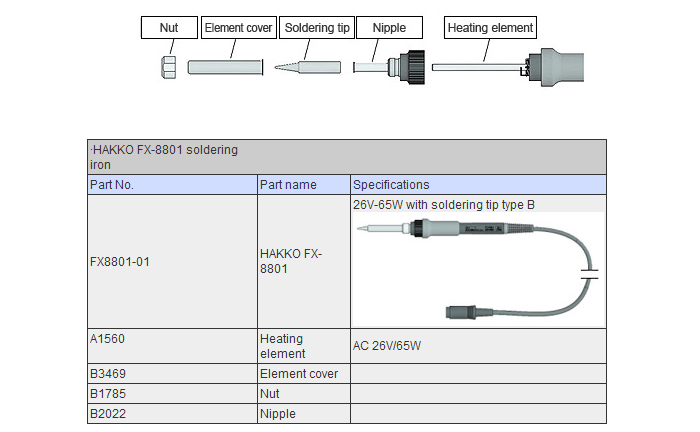
Task: Click the 'Part No.' column header
Action: (x=171, y=185)
